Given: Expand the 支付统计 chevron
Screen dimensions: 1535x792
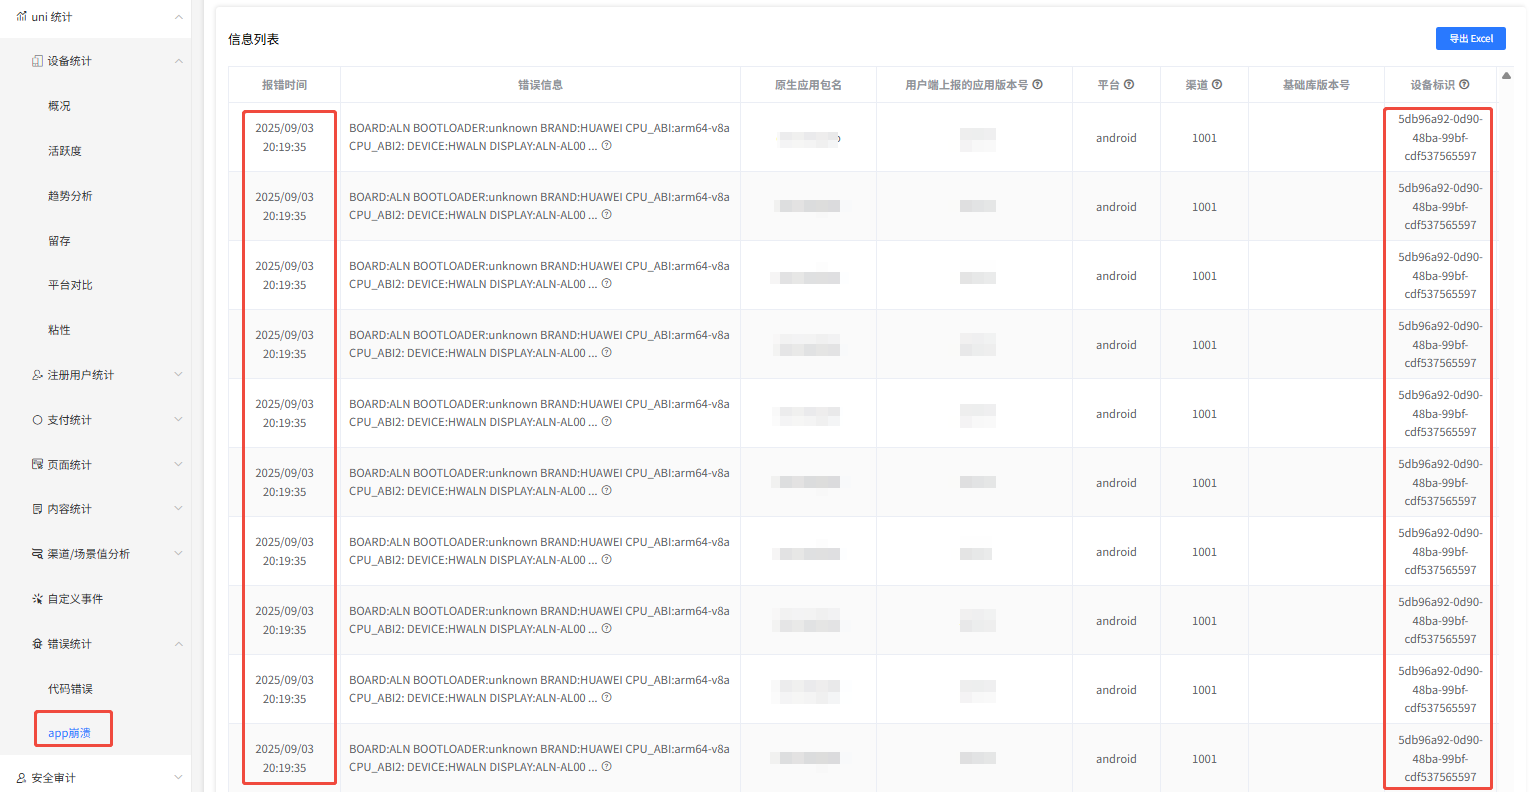Looking at the screenshot, I should (x=179, y=420).
